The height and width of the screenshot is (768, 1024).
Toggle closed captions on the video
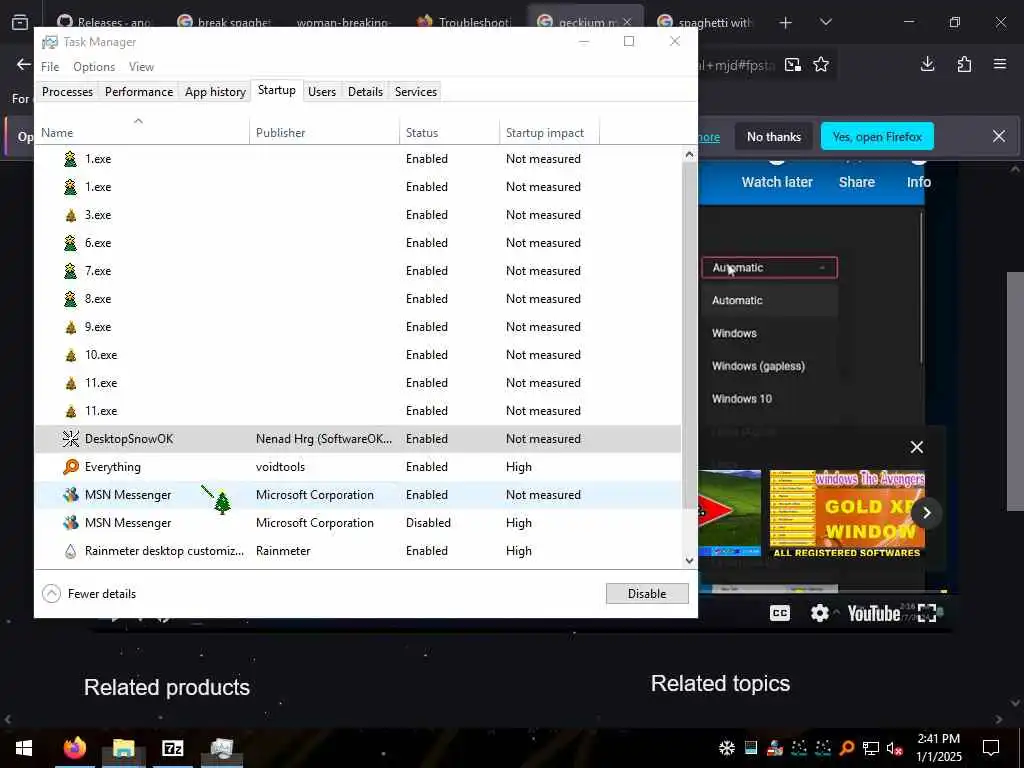780,613
